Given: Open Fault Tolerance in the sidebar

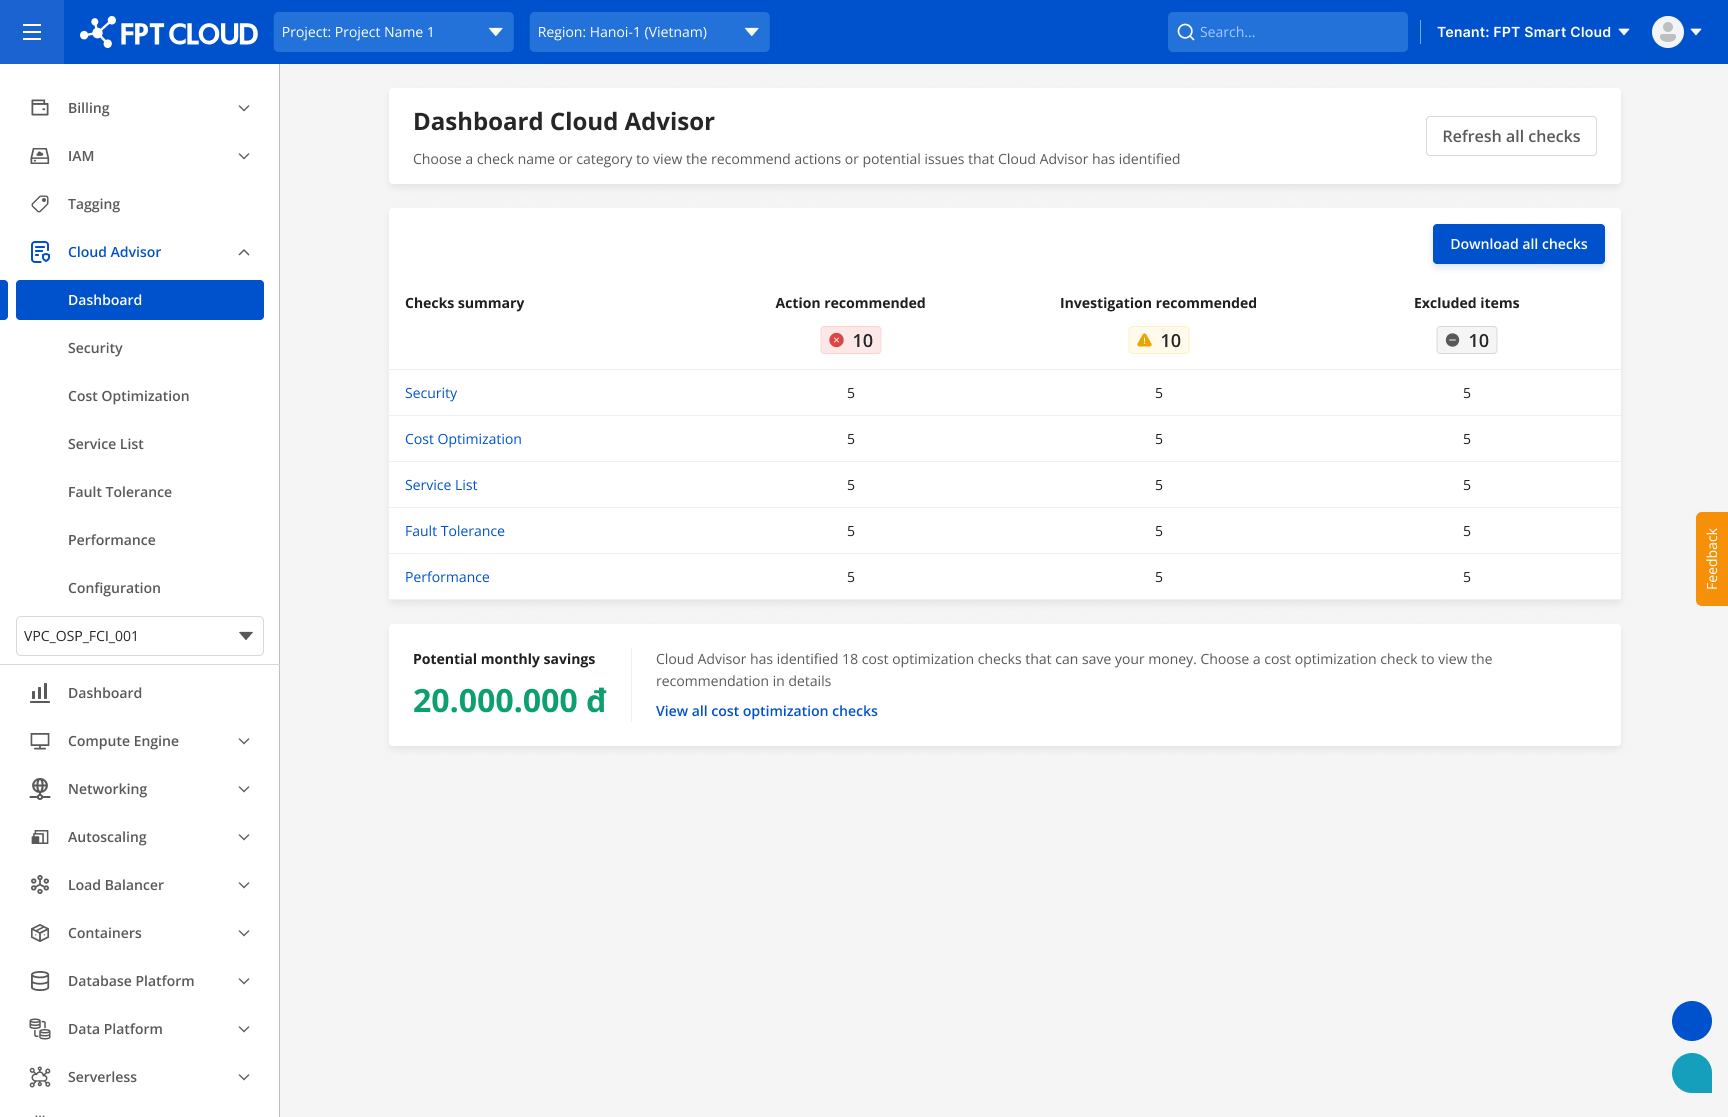Looking at the screenshot, I should coord(120,492).
